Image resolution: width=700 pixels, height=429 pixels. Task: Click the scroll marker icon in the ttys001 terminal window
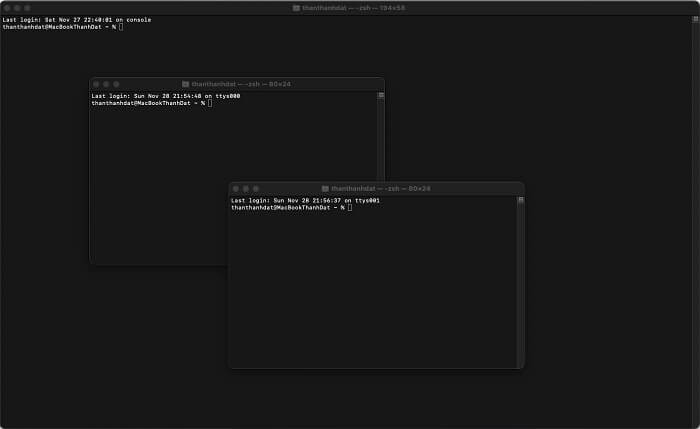521,200
